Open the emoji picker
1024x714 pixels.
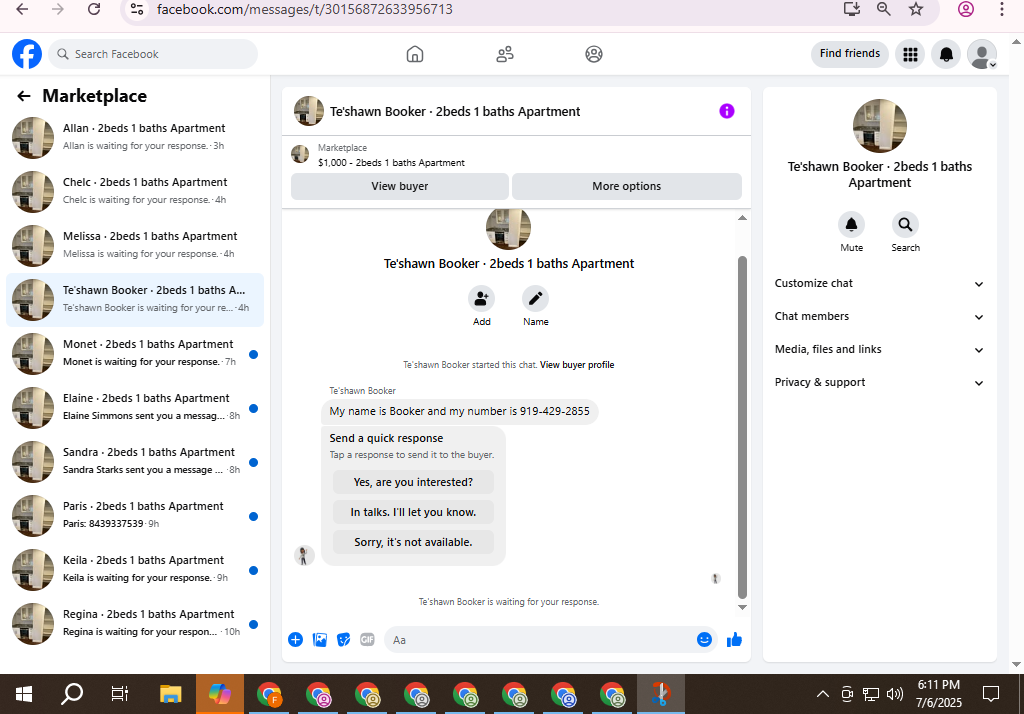tap(704, 640)
